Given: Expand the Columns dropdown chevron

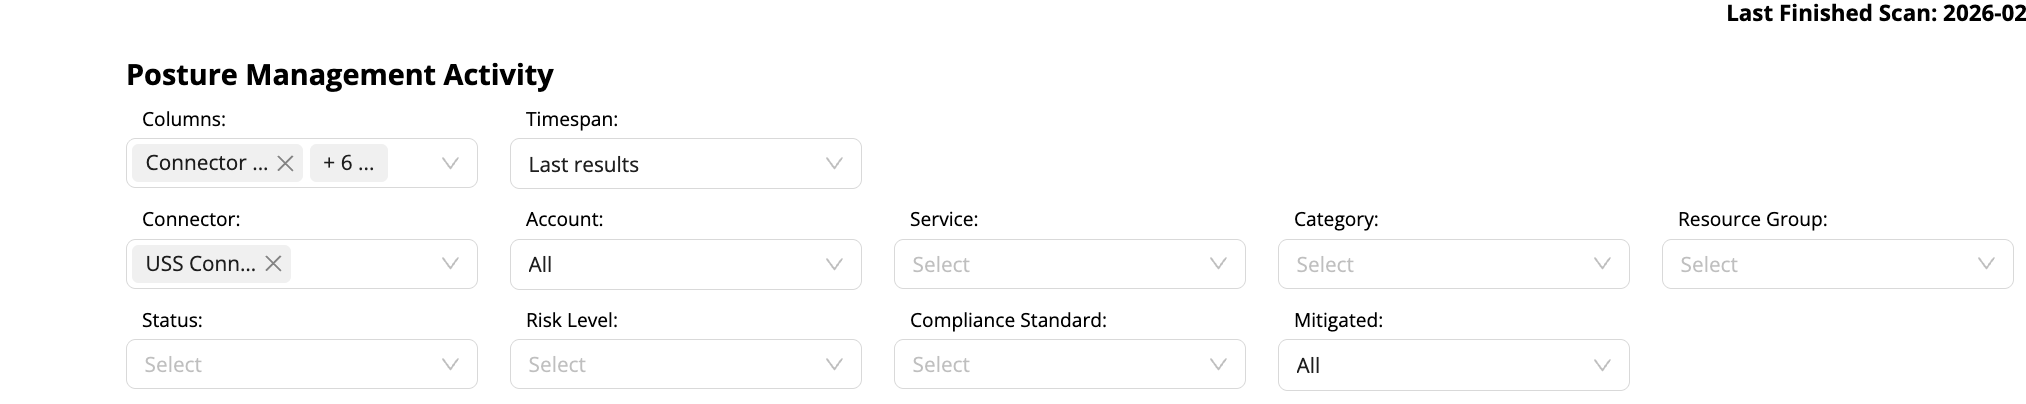Looking at the screenshot, I should [x=450, y=163].
